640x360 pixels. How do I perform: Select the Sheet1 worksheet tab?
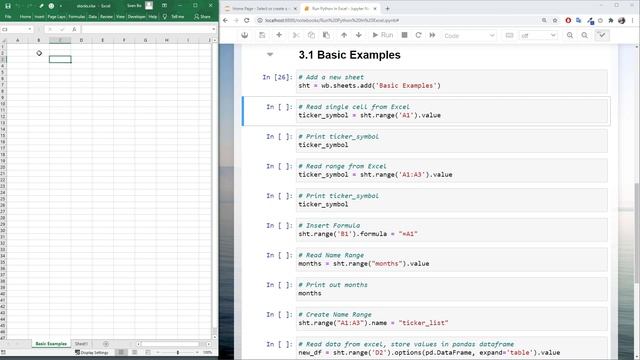[x=81, y=344]
